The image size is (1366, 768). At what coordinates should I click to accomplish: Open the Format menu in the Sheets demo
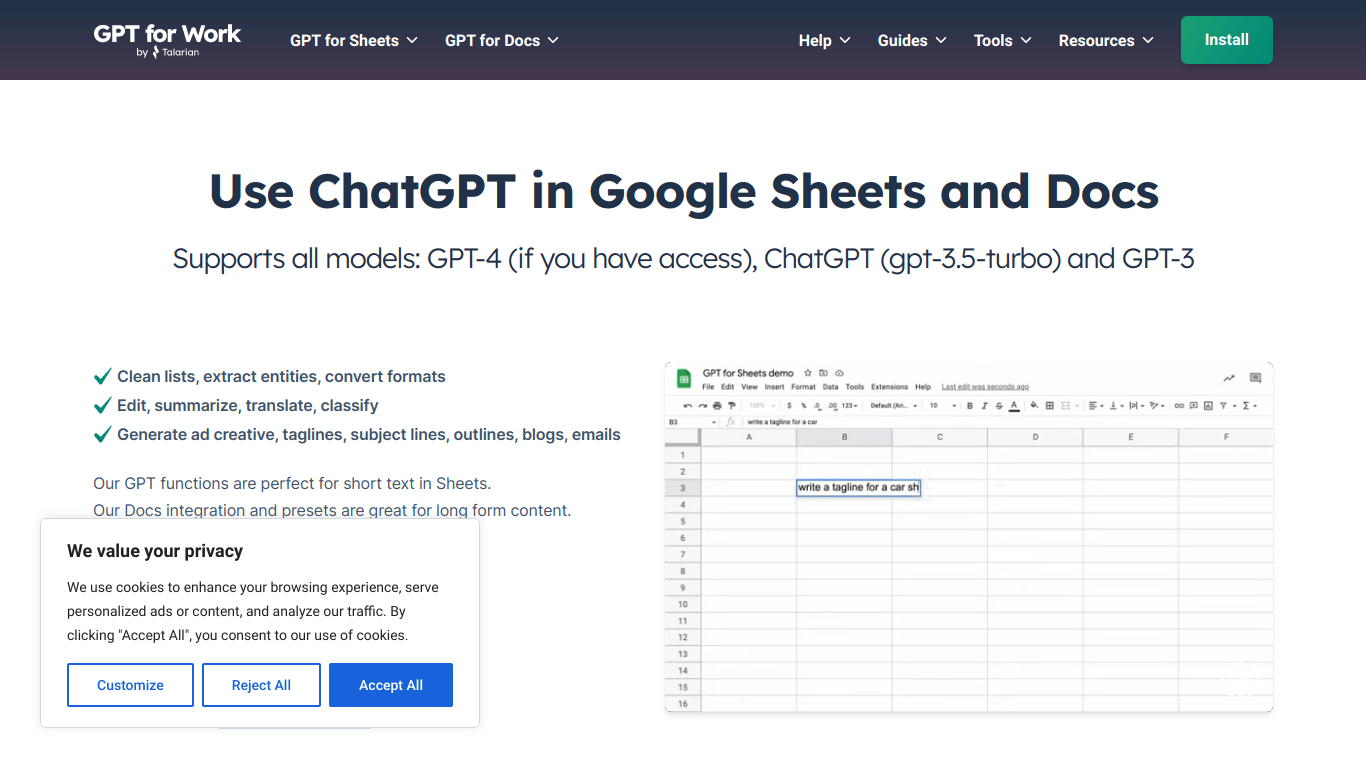point(803,386)
